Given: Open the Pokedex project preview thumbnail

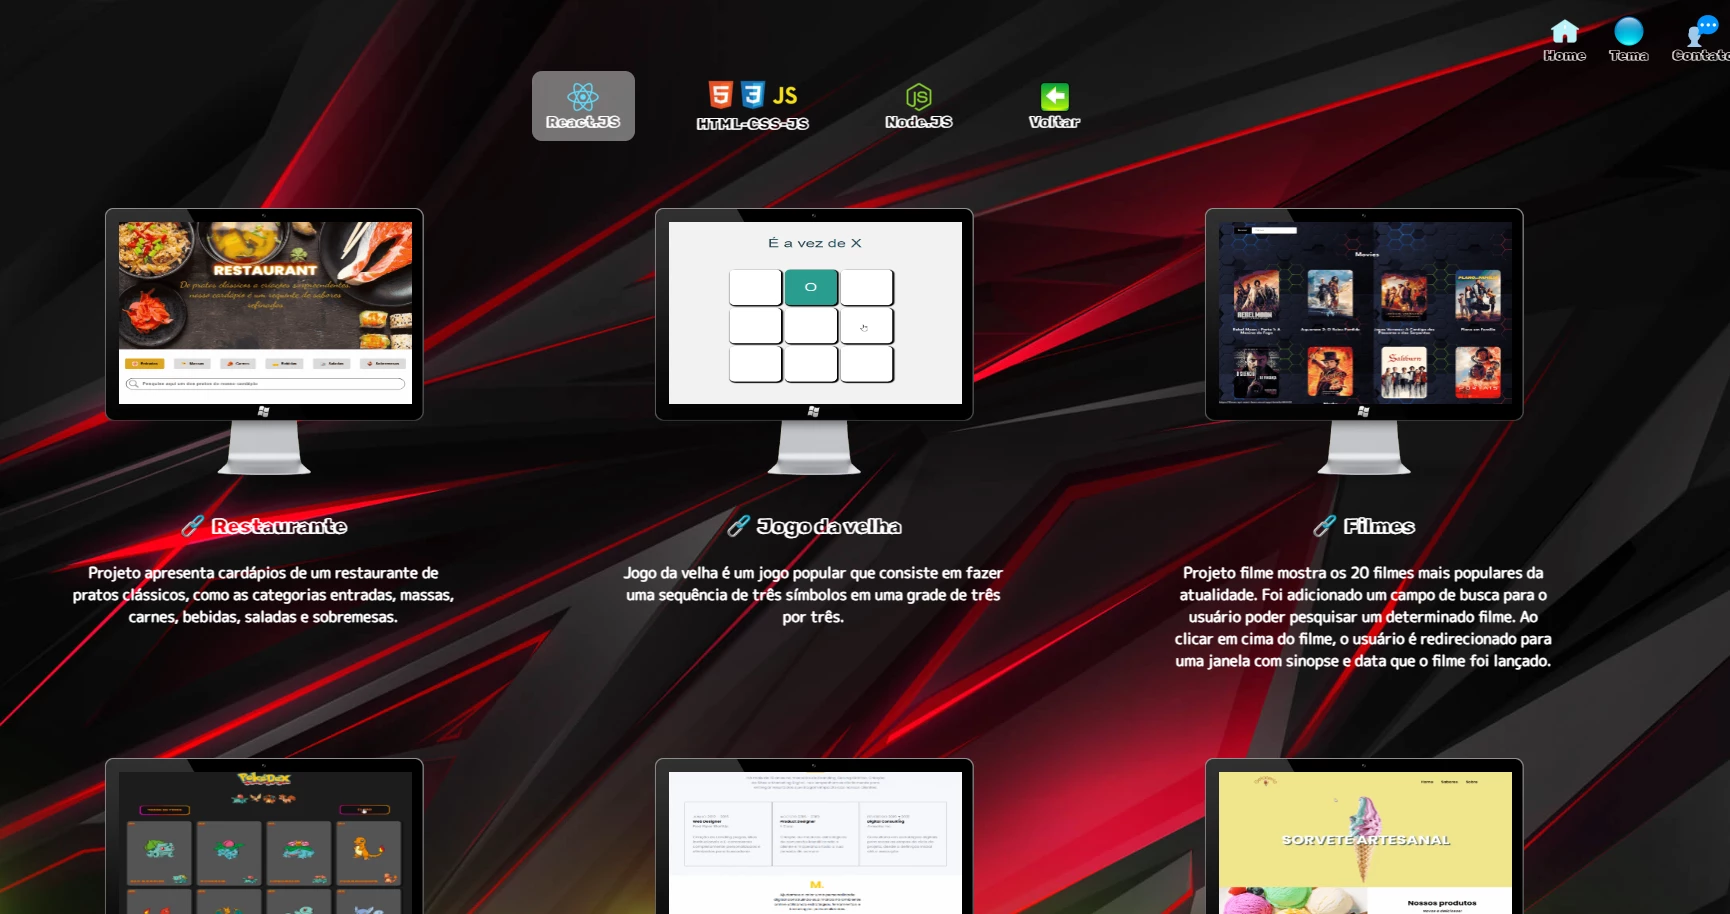Looking at the screenshot, I should (265, 840).
